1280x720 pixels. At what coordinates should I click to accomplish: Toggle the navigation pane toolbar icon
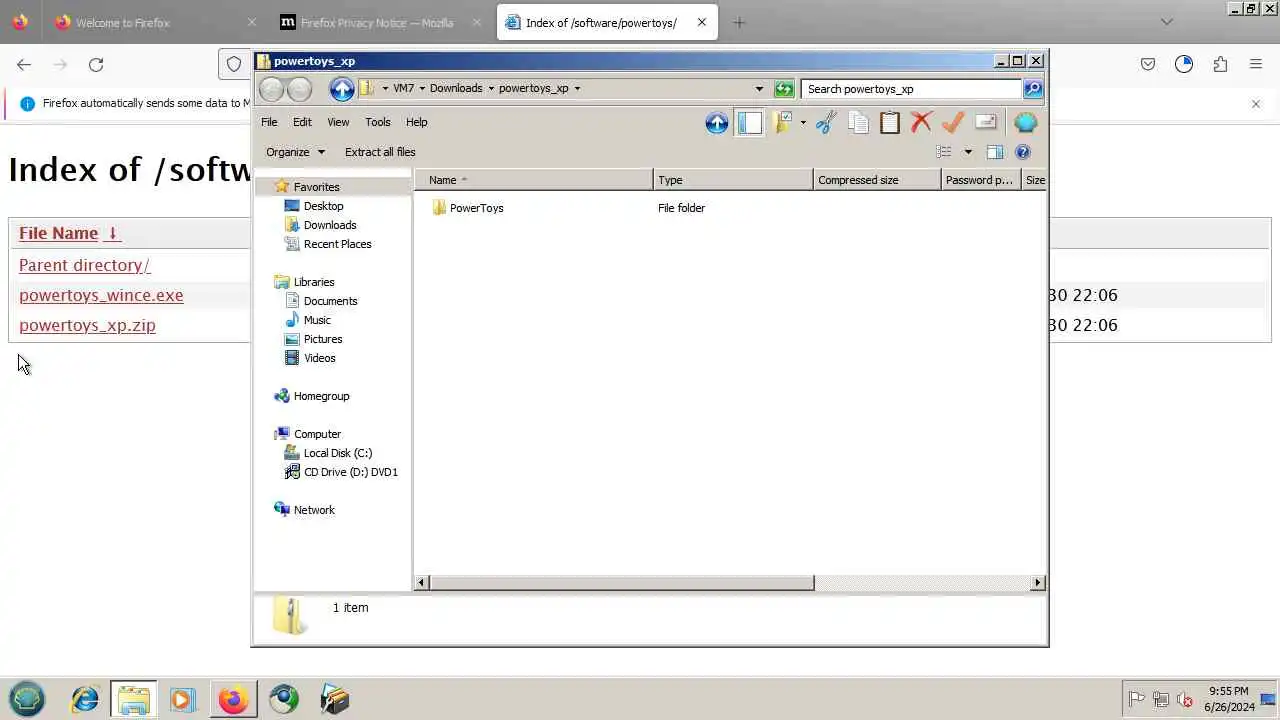(749, 123)
